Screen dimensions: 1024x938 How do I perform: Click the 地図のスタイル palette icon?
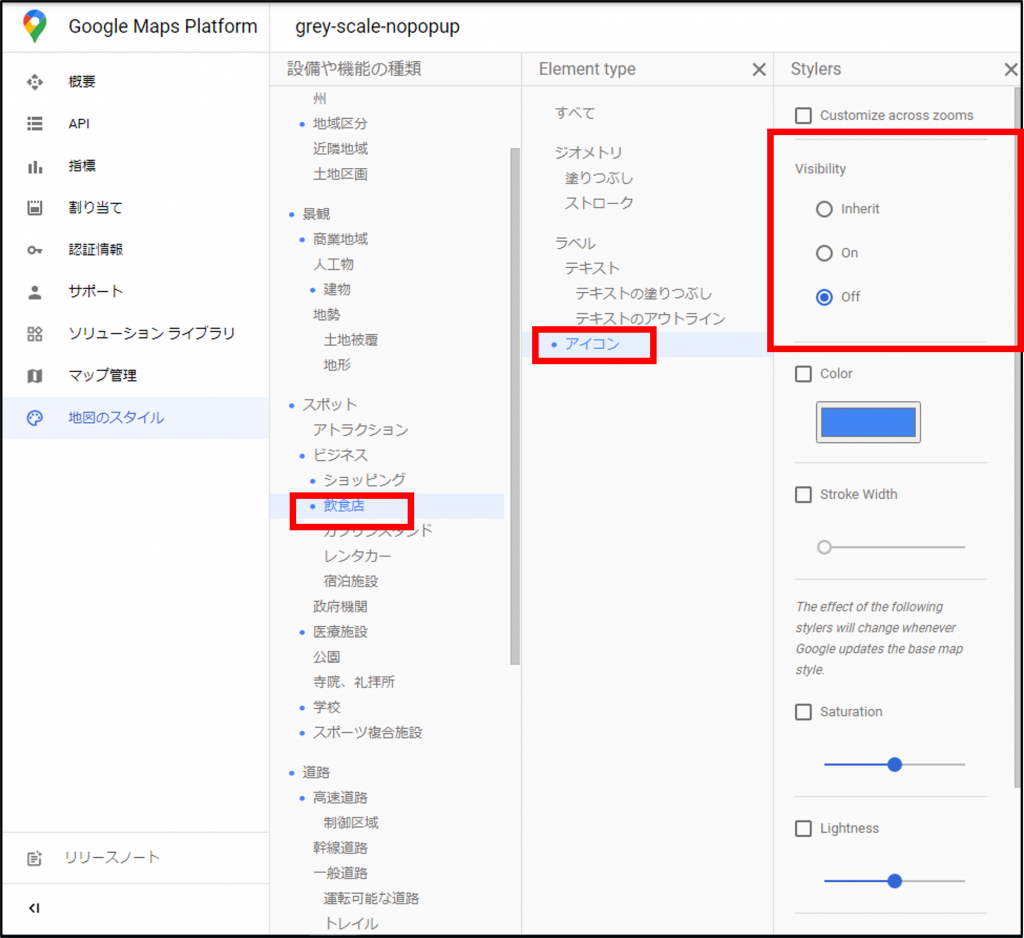coord(35,418)
